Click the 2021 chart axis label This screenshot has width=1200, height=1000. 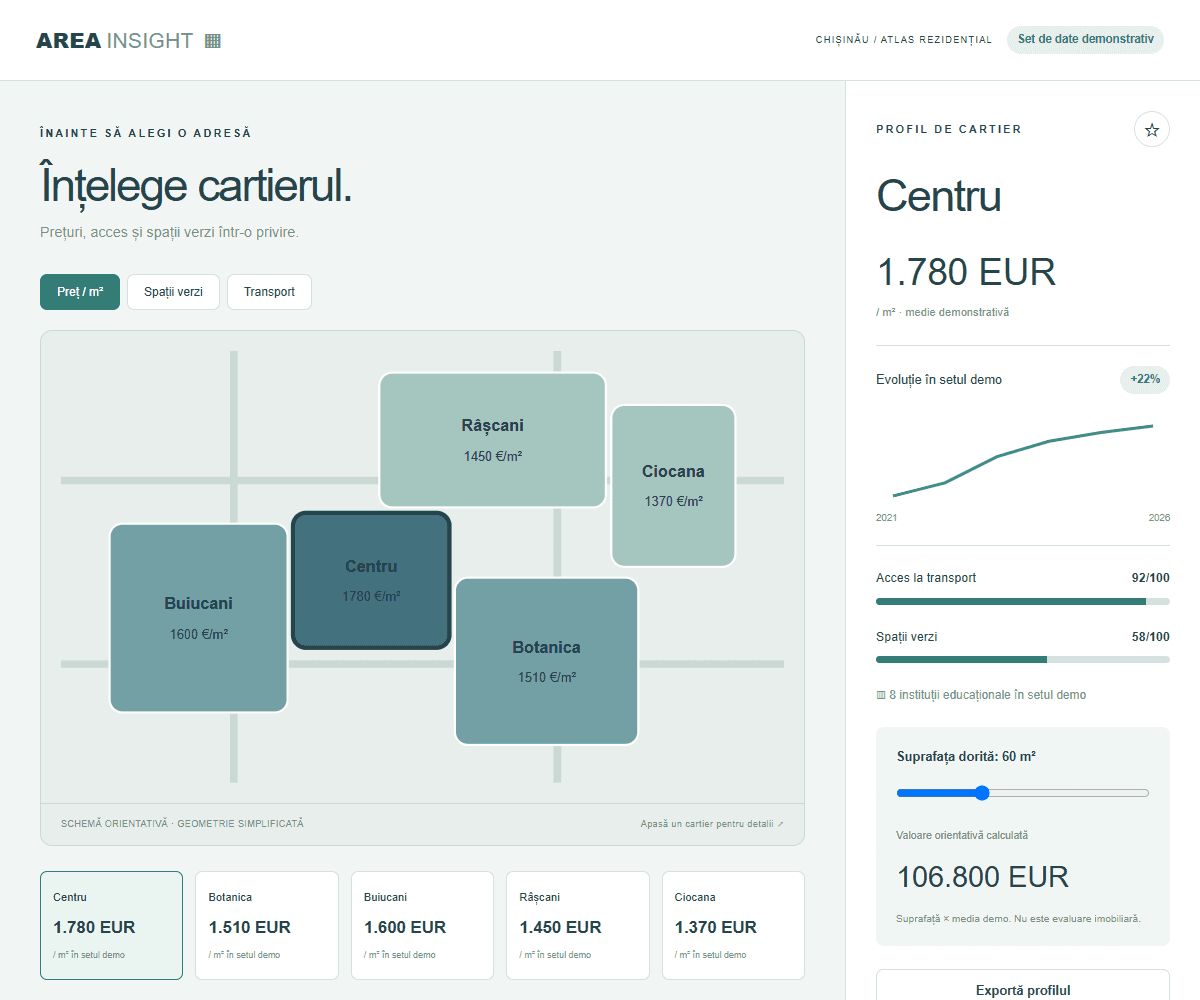click(886, 518)
